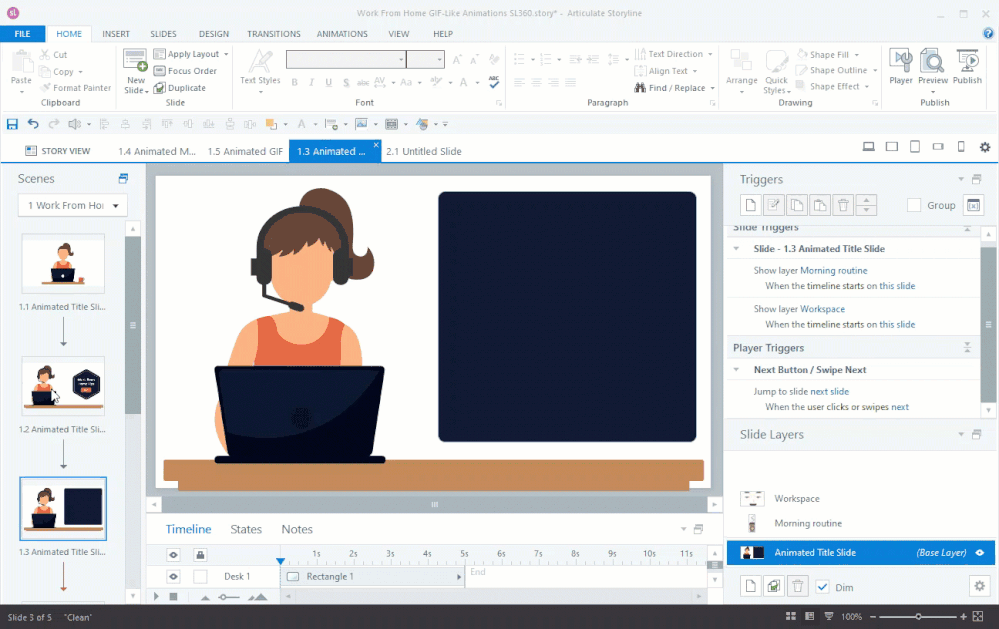The height and width of the screenshot is (629, 999).
Task: Collapse the Slide - 1.3 Animated Title Slide triggers
Action: click(737, 249)
